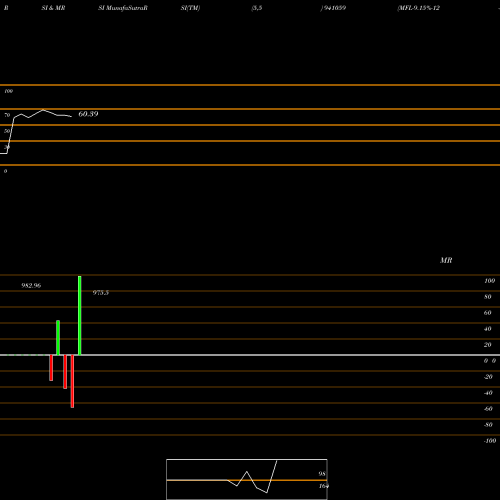Click the shorter green MR bar
Viewport: 500px width, 500px height.
coord(58,338)
